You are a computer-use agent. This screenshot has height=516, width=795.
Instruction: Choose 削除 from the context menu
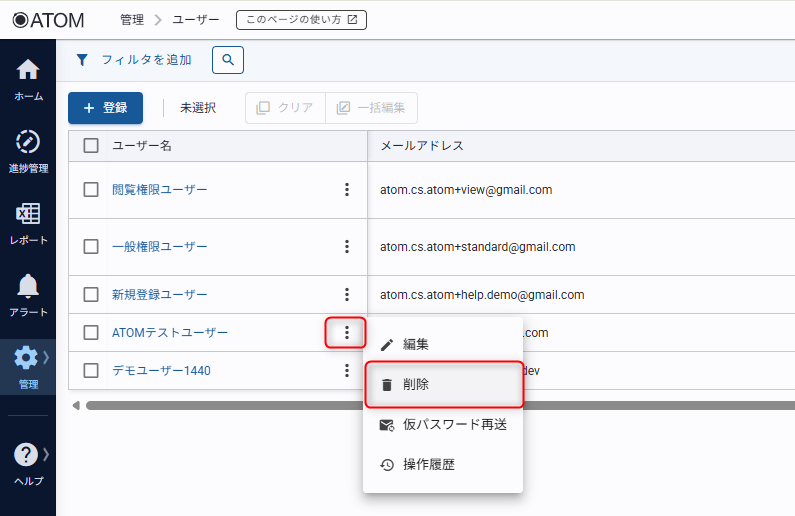tap(442, 384)
